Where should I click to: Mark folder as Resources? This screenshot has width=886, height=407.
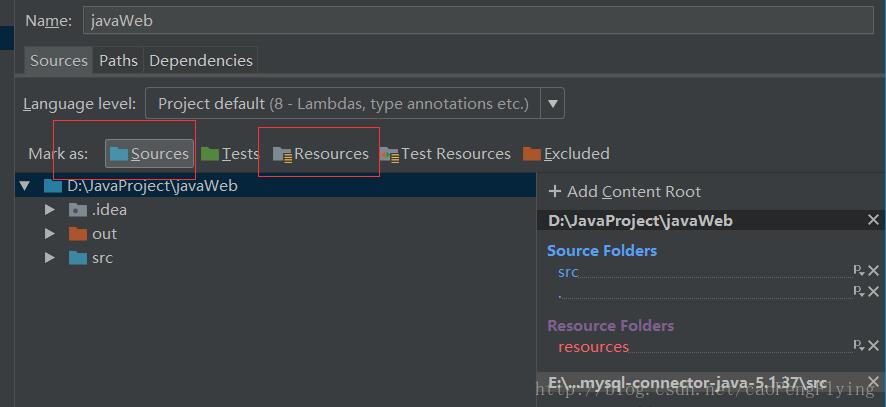pos(321,154)
